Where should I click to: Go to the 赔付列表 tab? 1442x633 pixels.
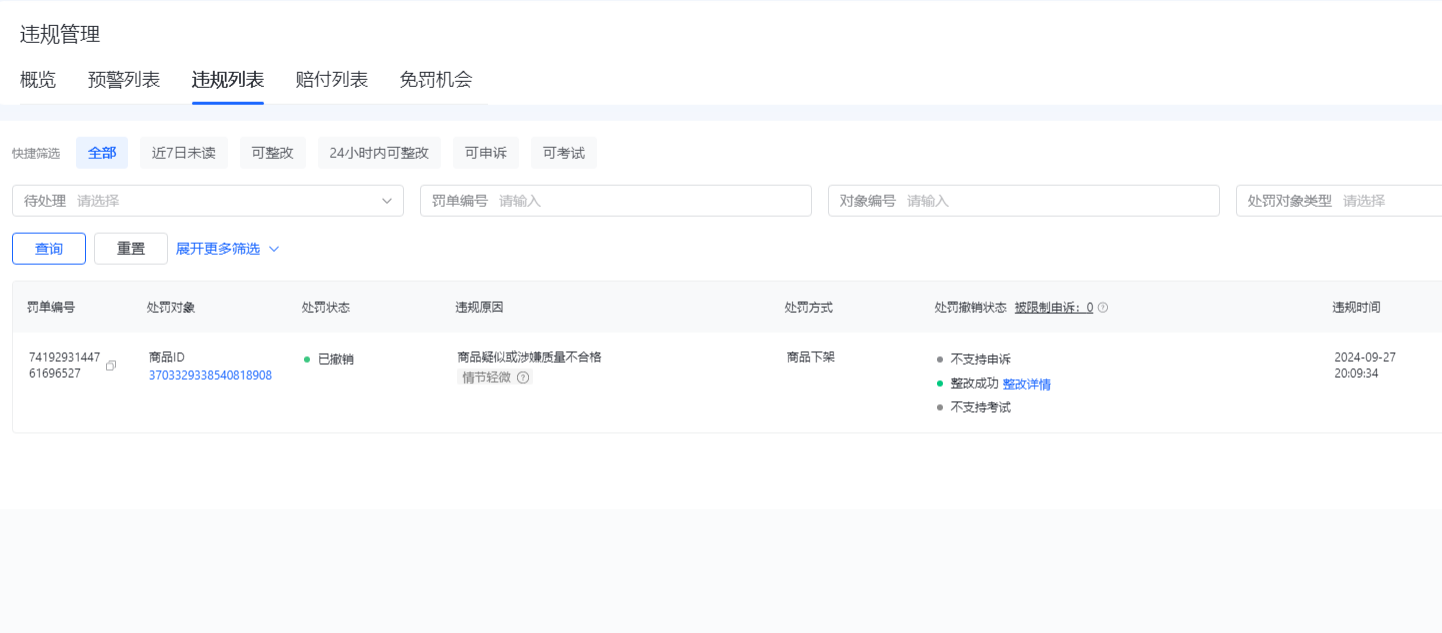[332, 80]
